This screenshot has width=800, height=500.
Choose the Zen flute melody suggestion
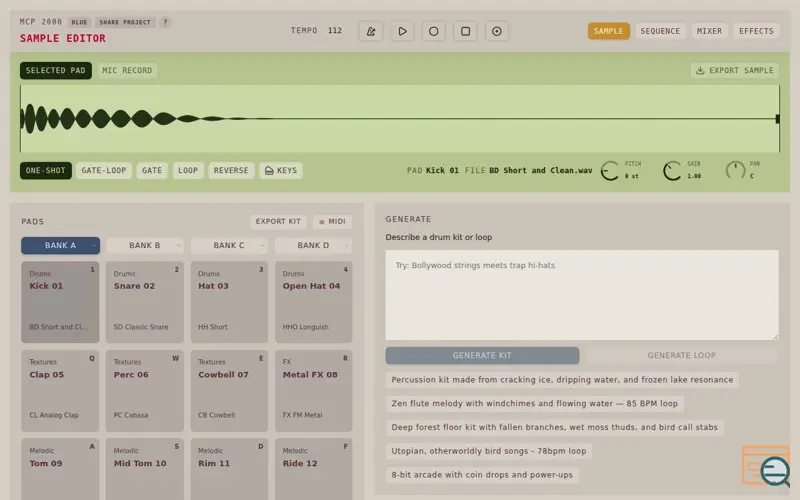pyautogui.click(x=534, y=404)
